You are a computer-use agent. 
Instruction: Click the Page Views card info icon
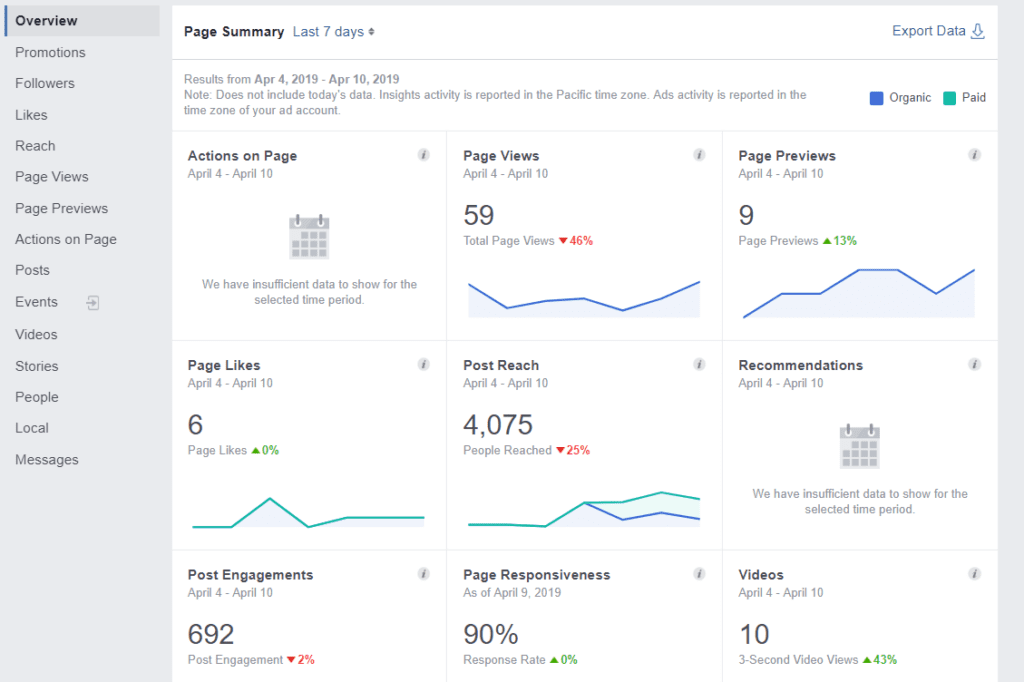point(699,155)
